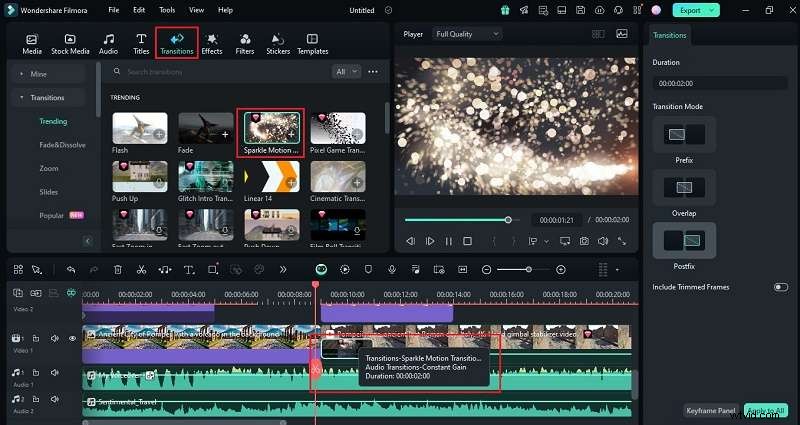Image resolution: width=800 pixels, height=425 pixels.
Task: Open the Effects tab
Action: point(212,44)
